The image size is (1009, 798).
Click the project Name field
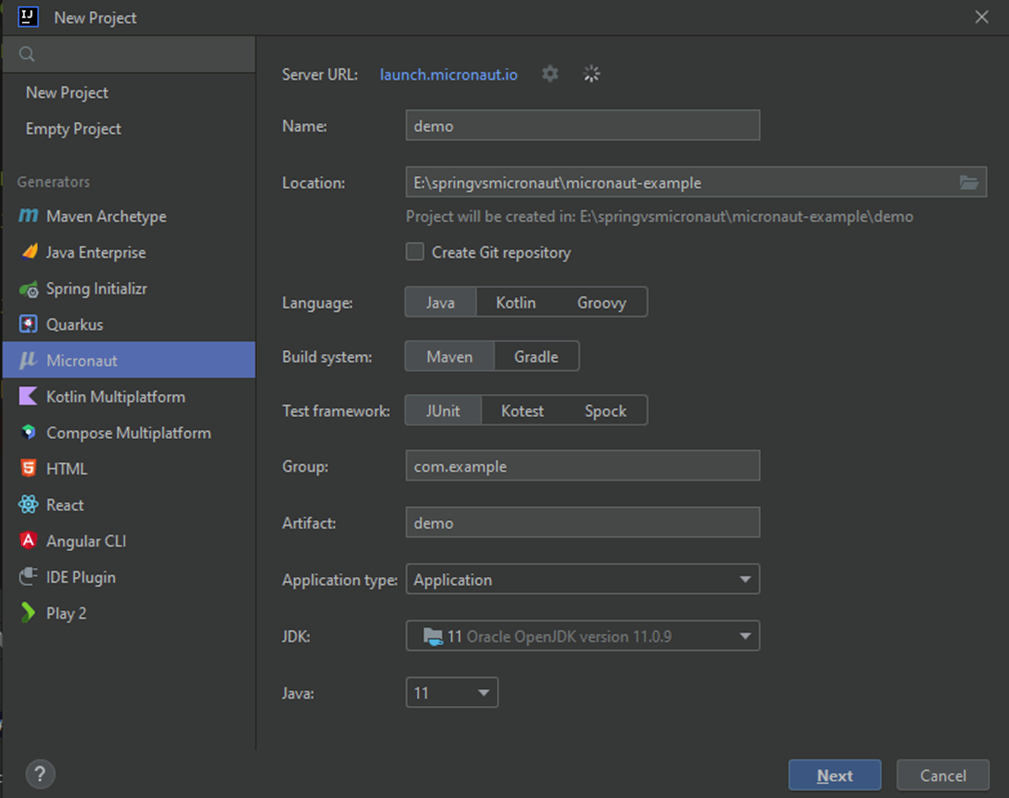click(x=582, y=125)
